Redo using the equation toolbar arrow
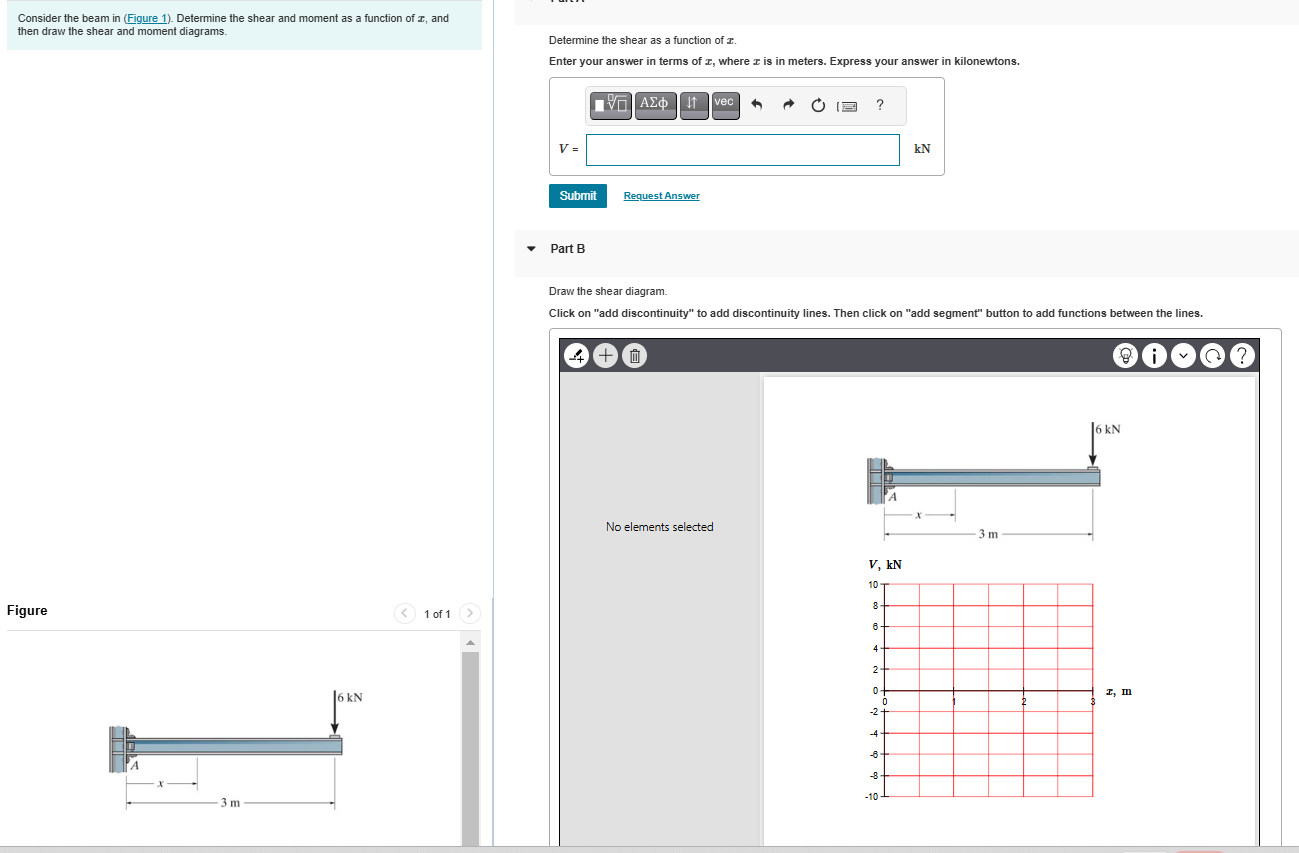1299x853 pixels. (x=788, y=105)
